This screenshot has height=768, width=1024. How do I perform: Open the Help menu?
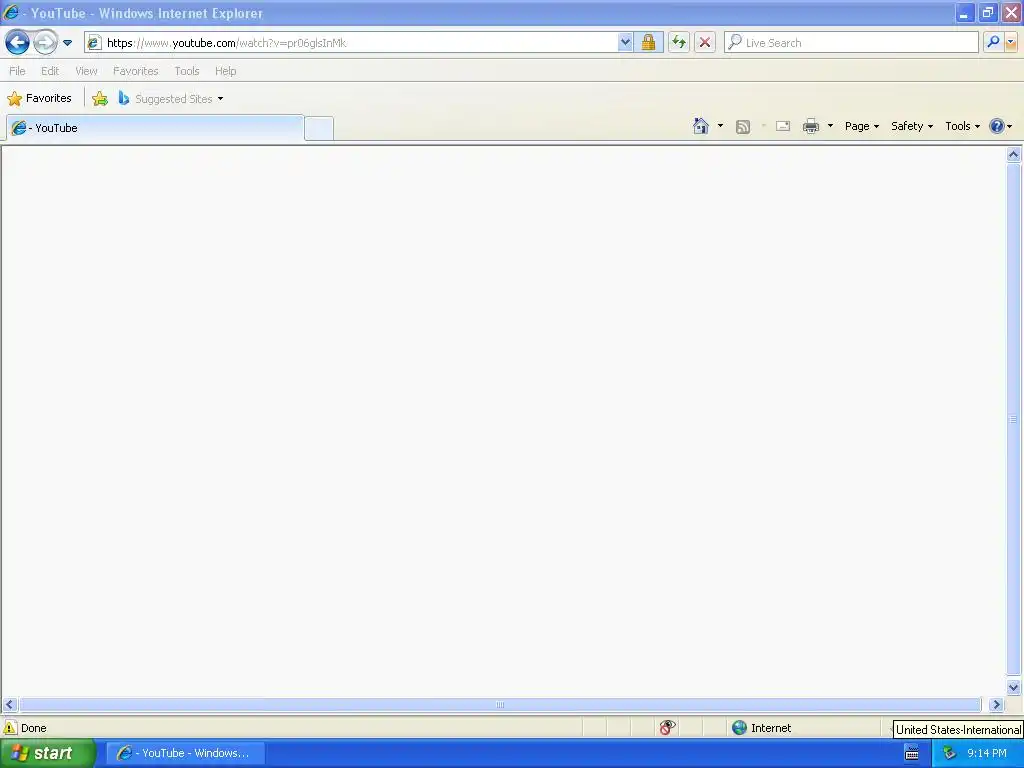[x=226, y=71]
